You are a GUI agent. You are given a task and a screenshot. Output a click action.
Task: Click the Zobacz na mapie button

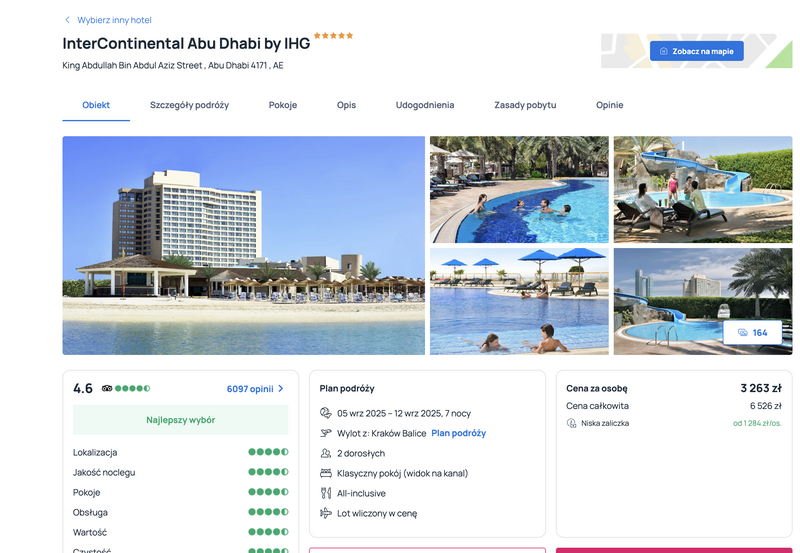[x=696, y=51]
